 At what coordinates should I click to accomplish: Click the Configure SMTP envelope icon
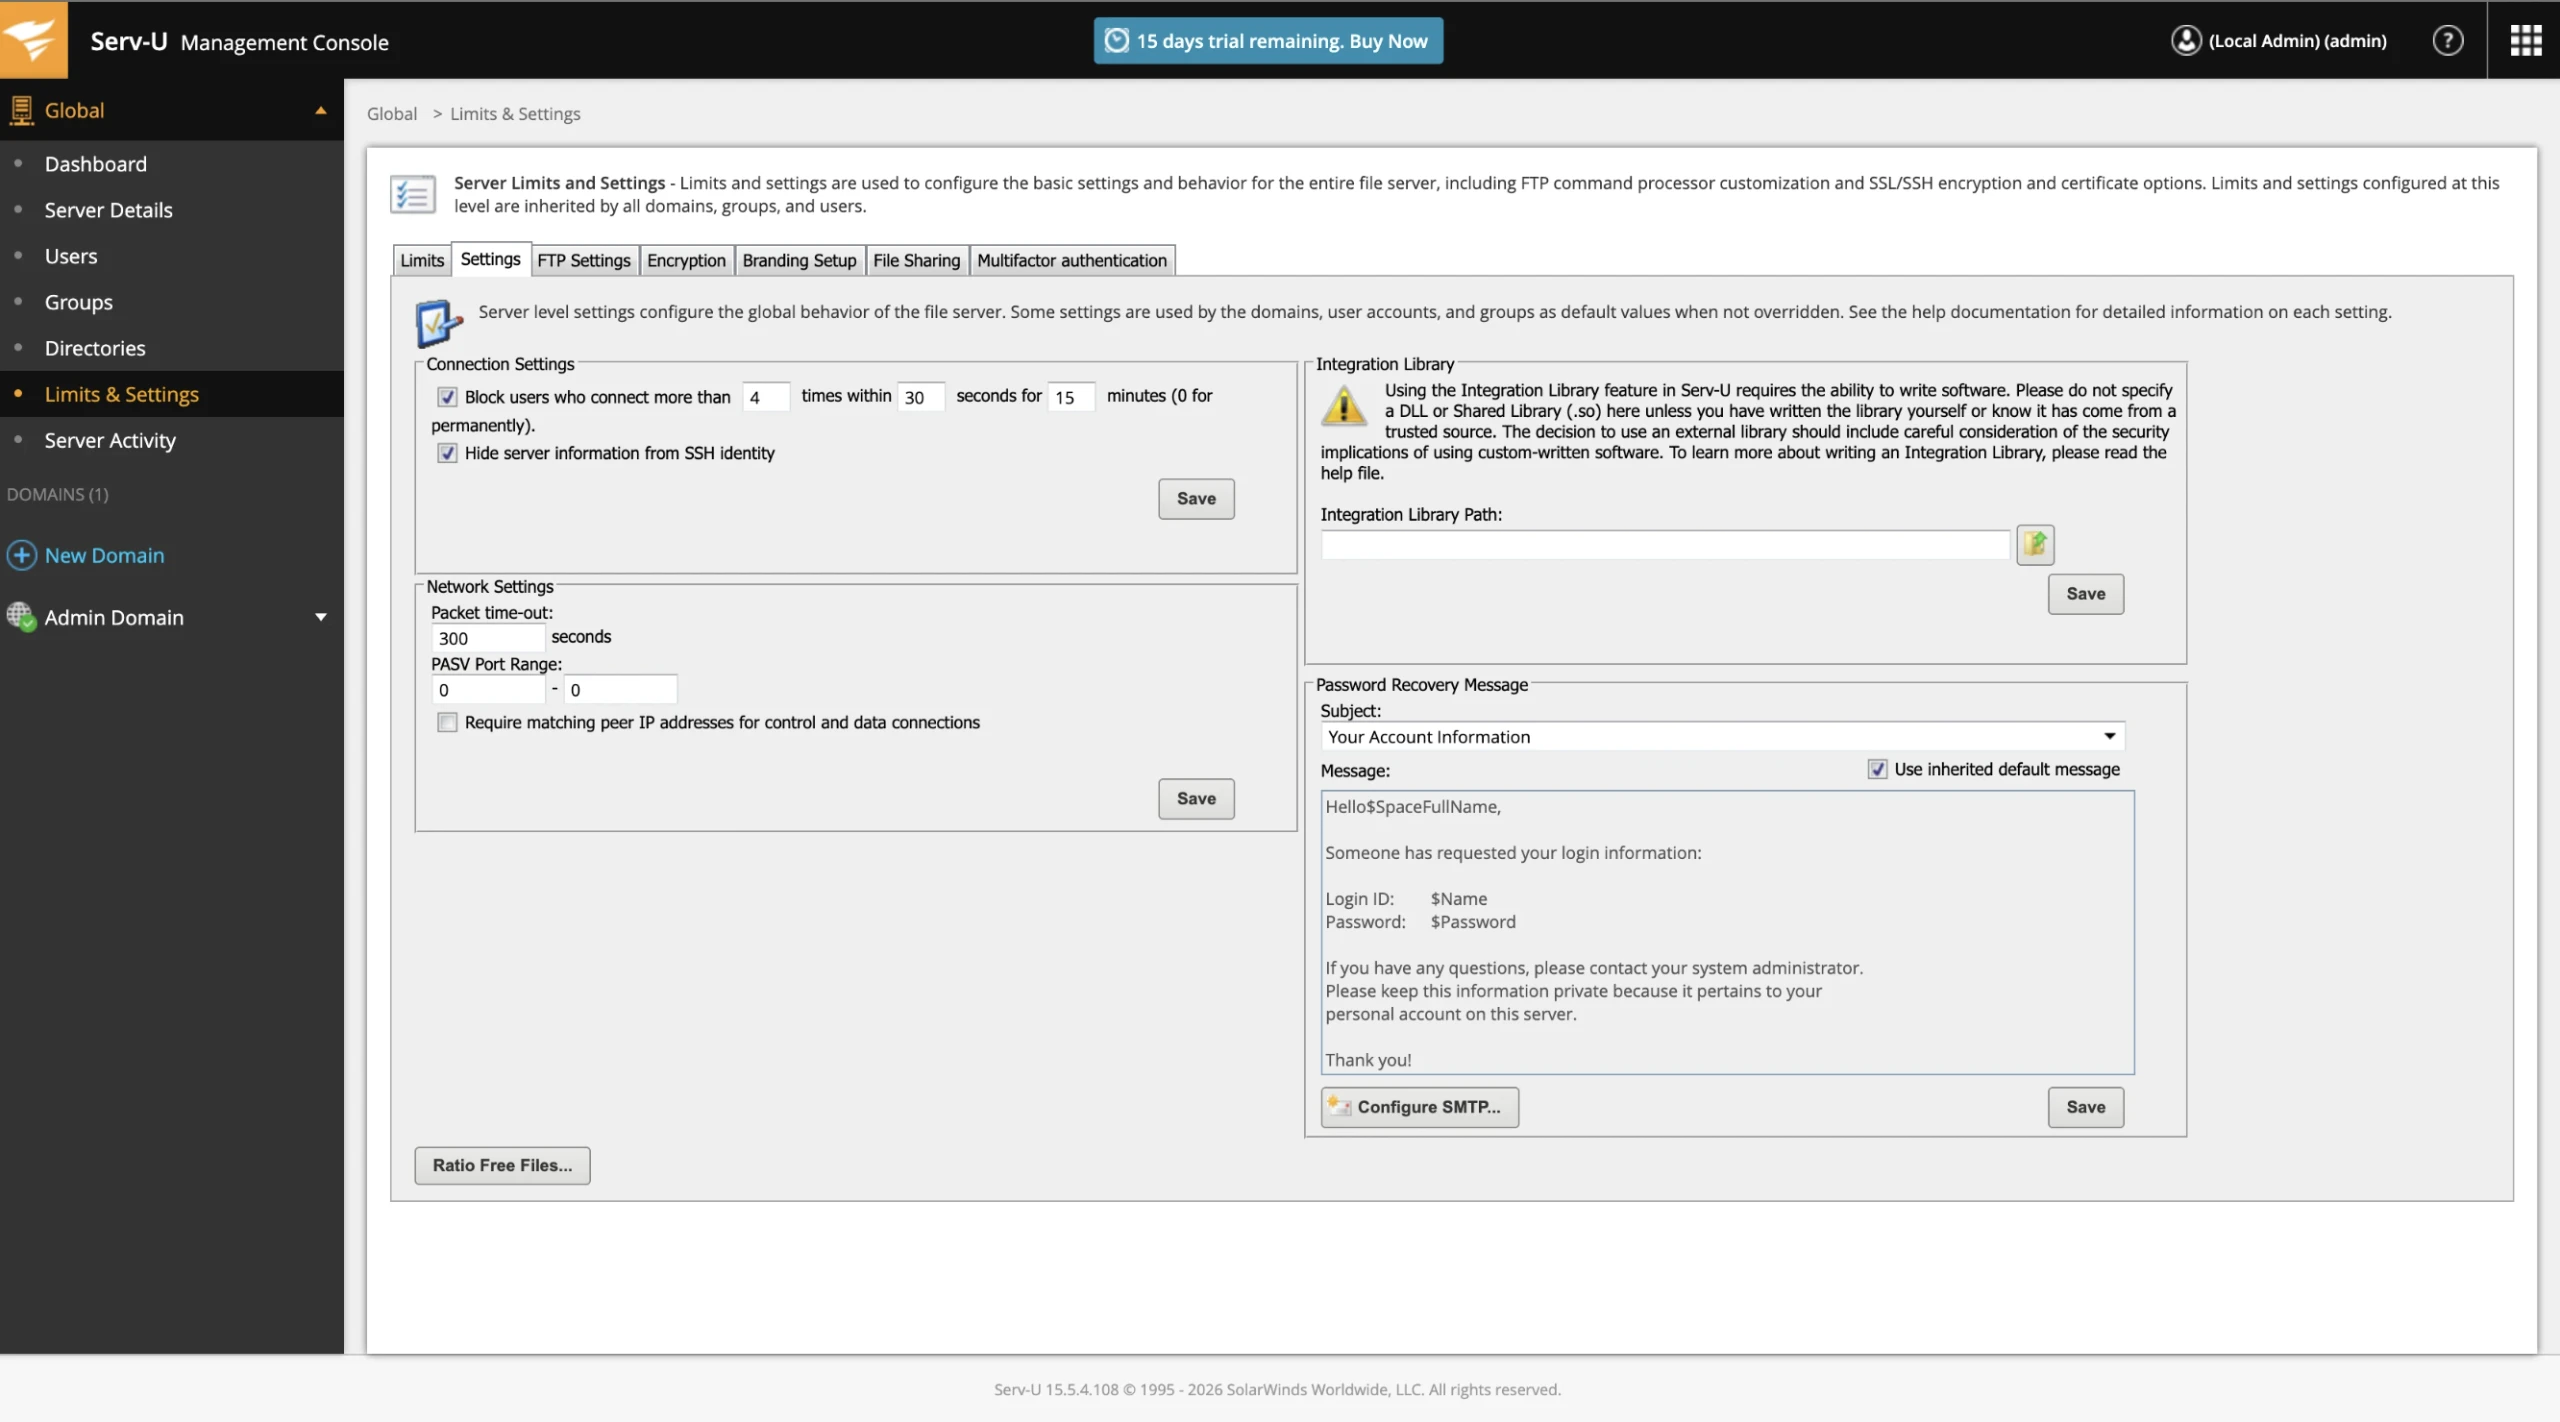[1339, 1105]
